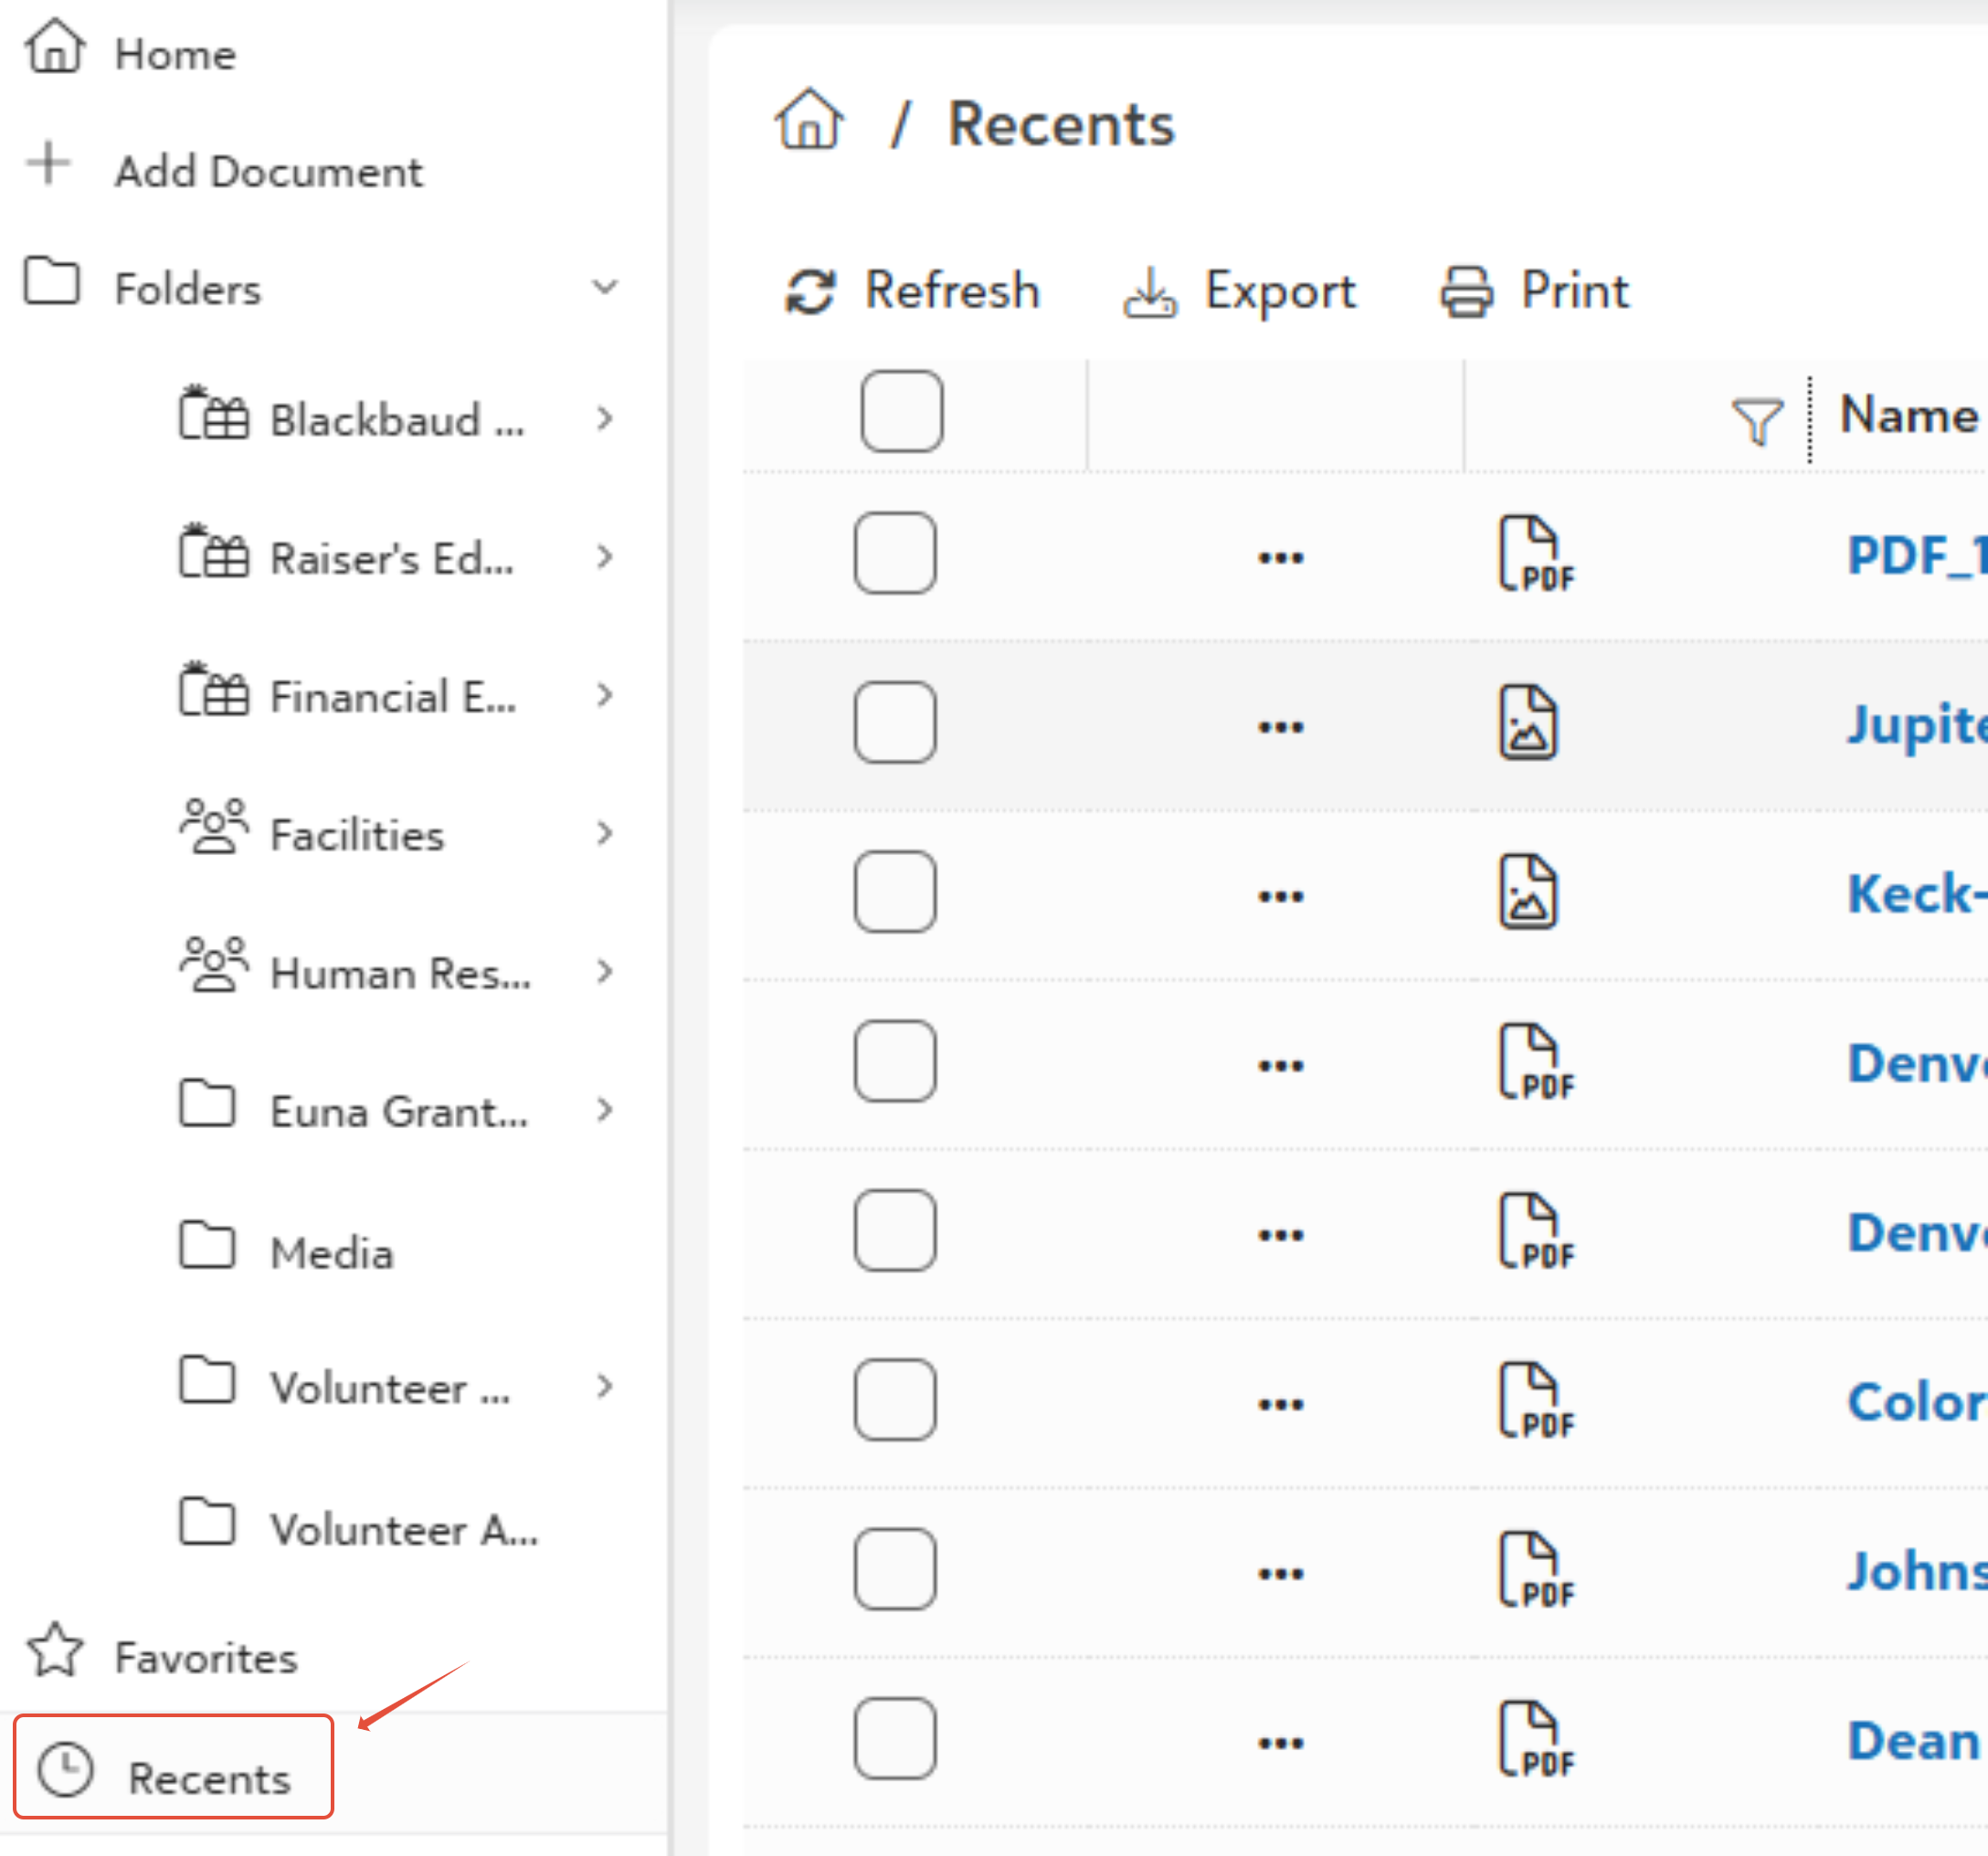
Task: Open the Johns document link
Action: [x=1915, y=1570]
